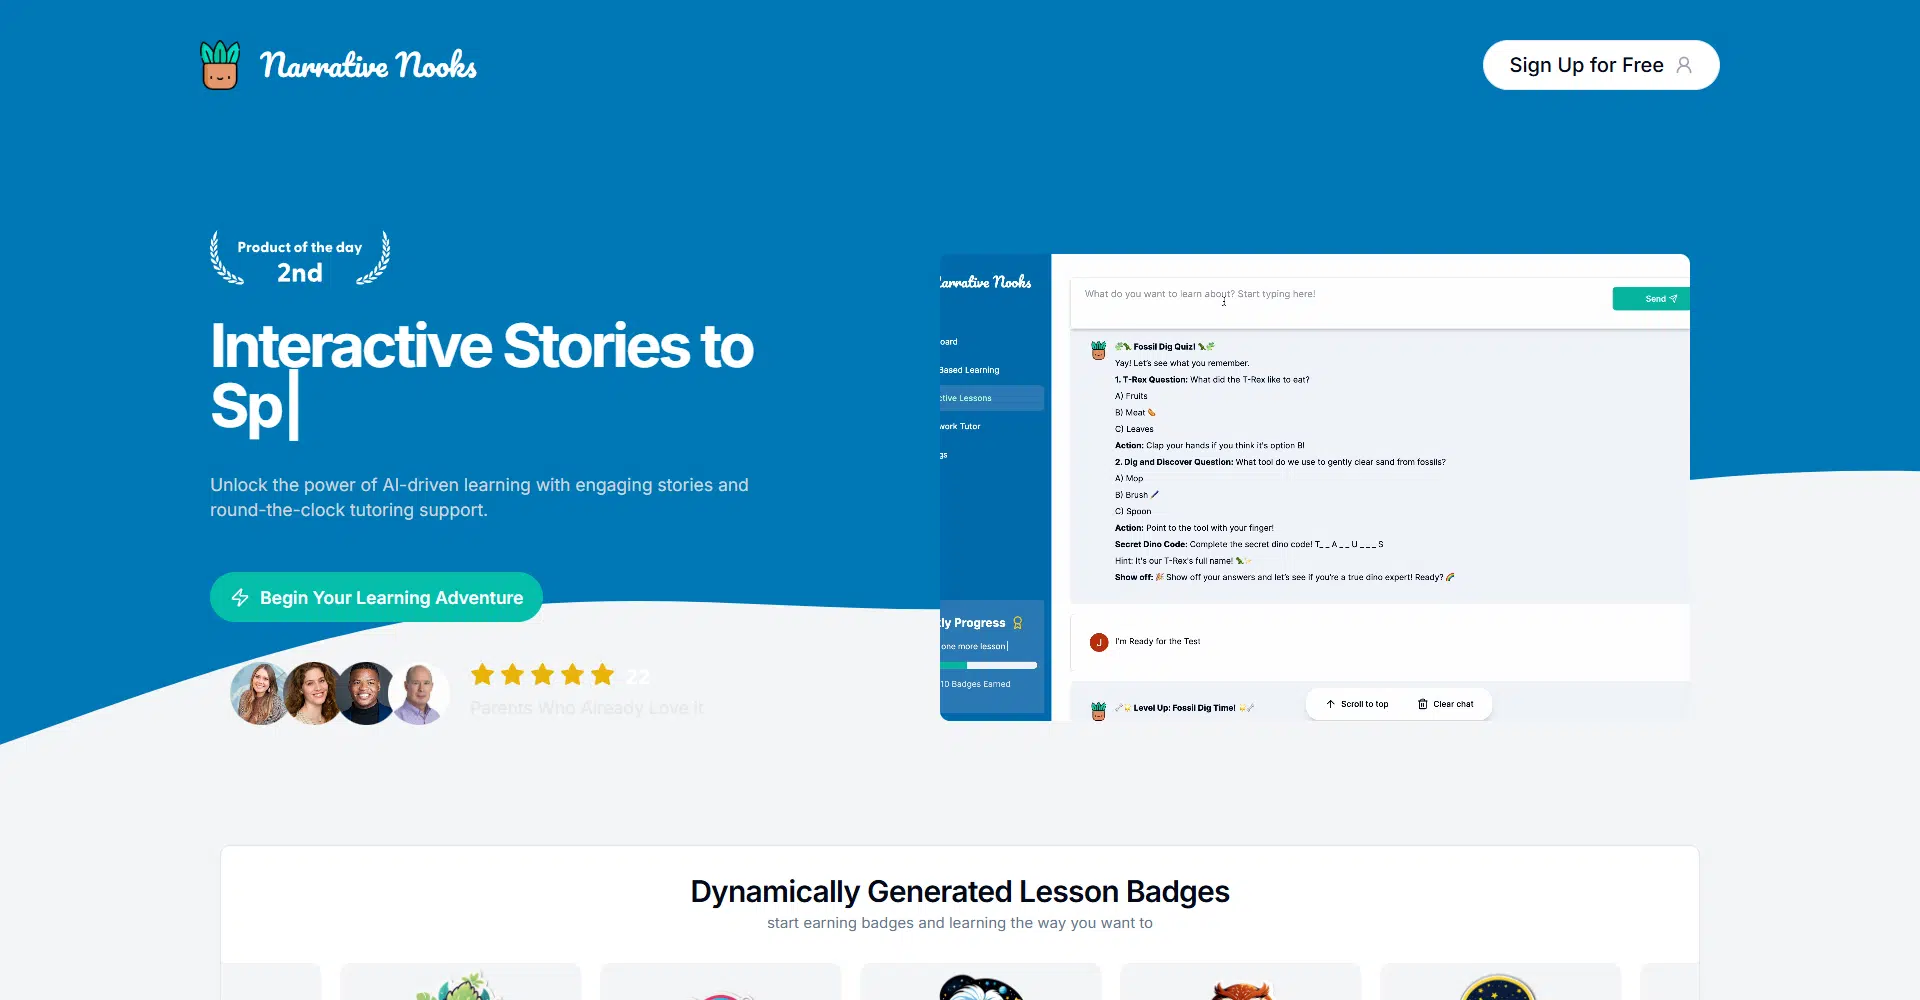Image resolution: width=1920 pixels, height=1000 pixels.
Task: Click the Narrative Nooks plant pot logo
Action: click(x=220, y=65)
